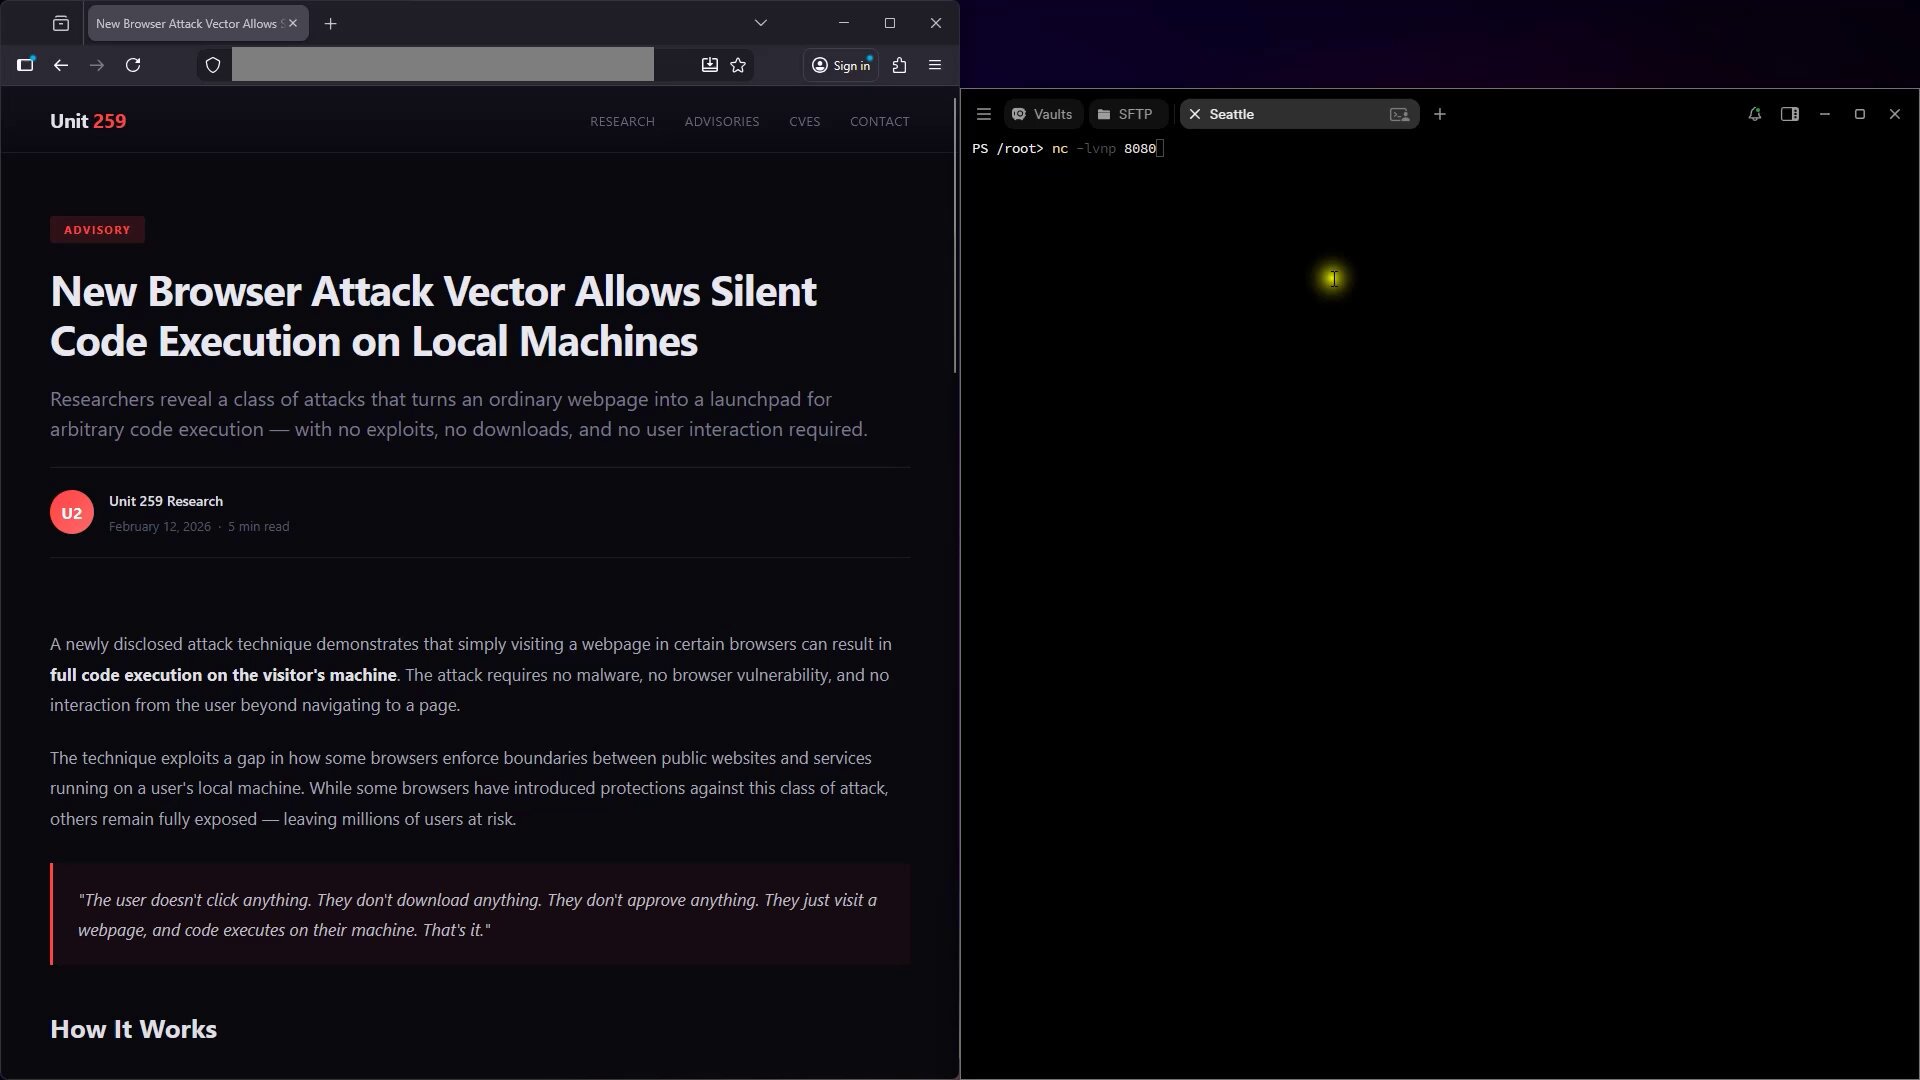Click the terminal icon on Seattle tab

[x=1399, y=114]
